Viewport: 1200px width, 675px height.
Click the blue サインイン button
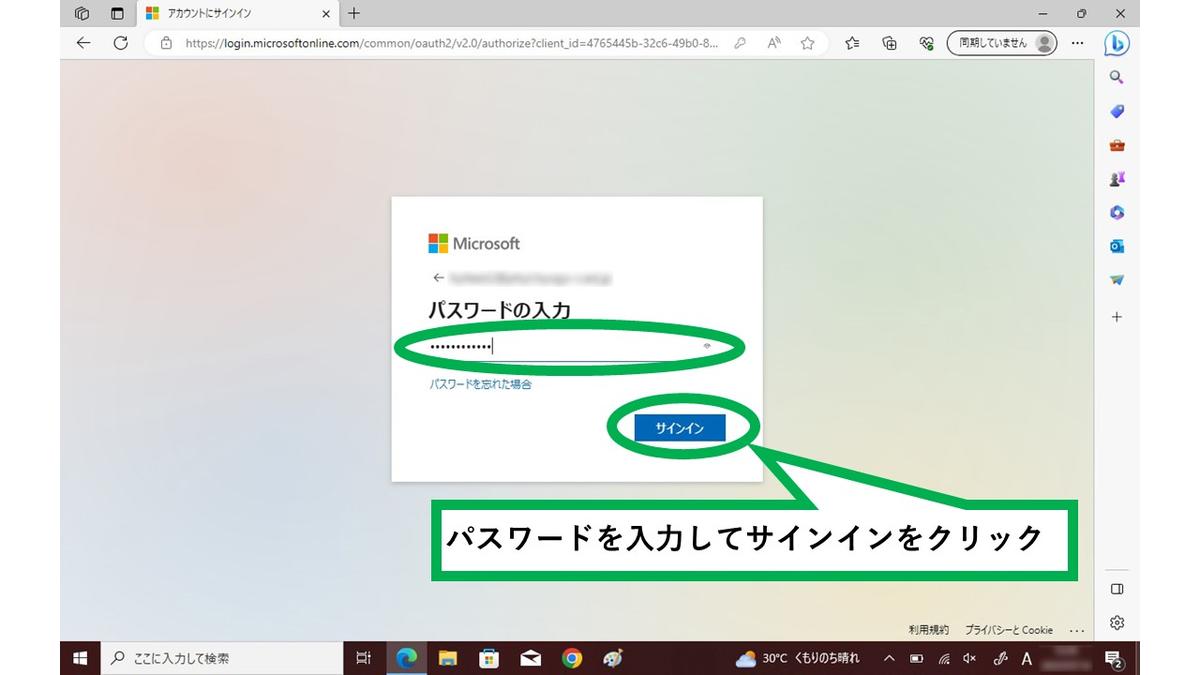[679, 428]
